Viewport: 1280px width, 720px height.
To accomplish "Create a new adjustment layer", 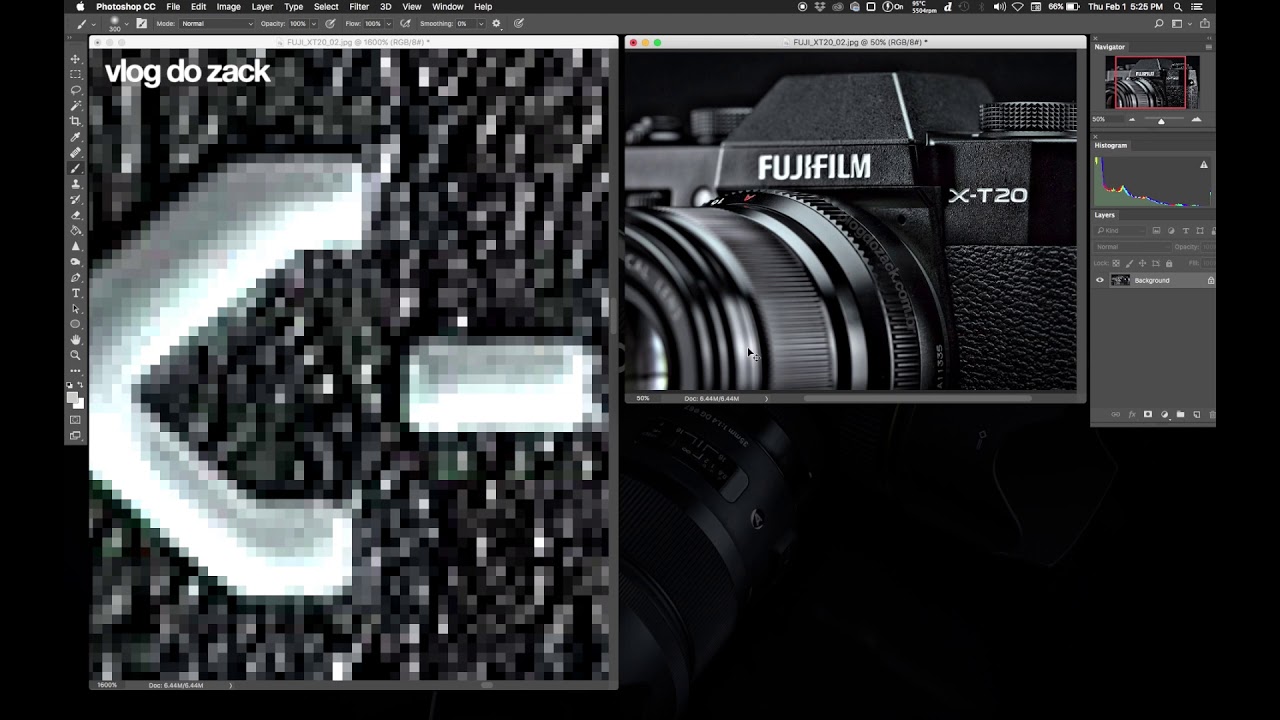I will click(x=1164, y=414).
